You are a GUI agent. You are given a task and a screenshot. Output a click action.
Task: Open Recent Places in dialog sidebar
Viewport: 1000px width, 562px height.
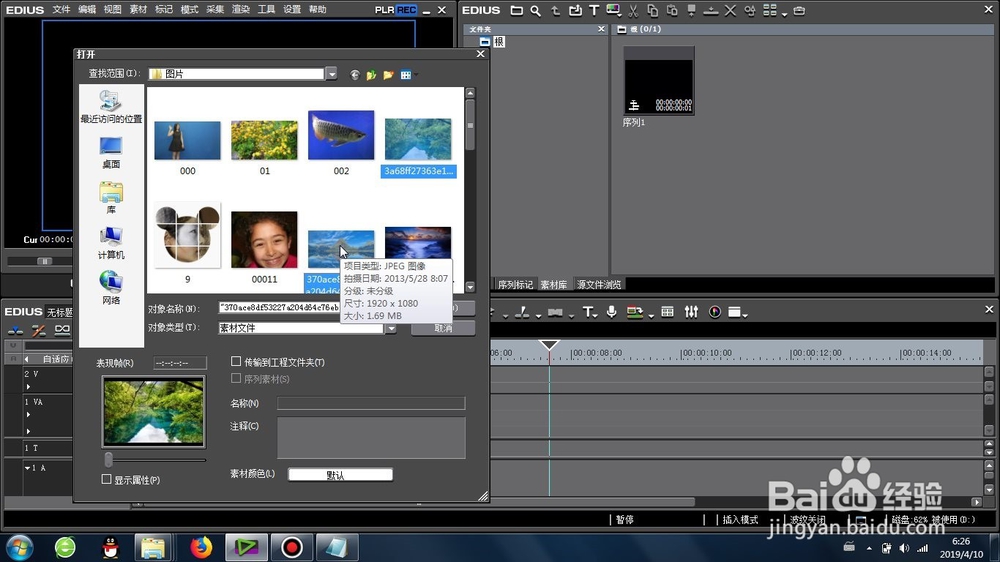tap(111, 107)
